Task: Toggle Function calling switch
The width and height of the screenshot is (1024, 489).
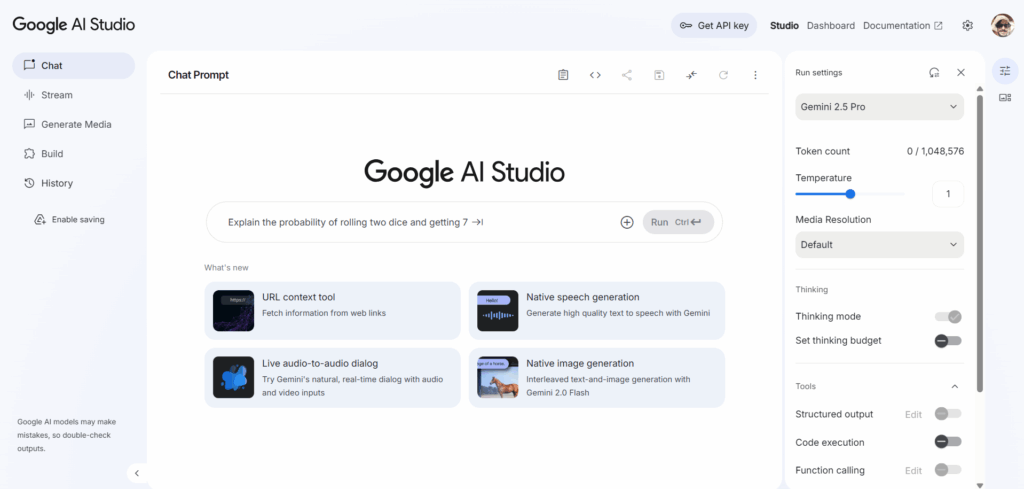Action: tap(948, 469)
